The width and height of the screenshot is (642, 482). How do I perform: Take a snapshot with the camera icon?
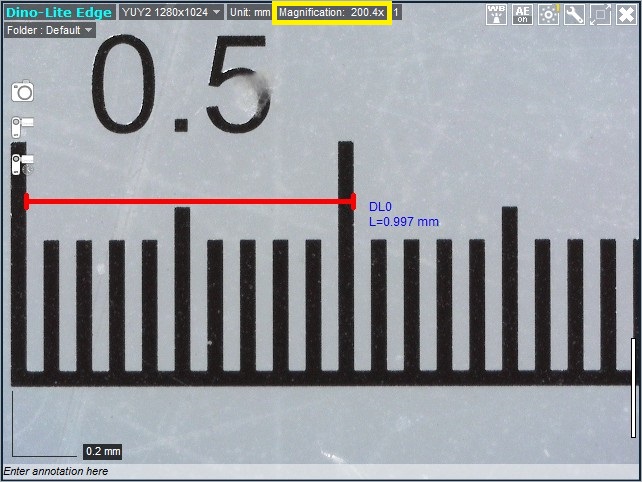coord(22,92)
